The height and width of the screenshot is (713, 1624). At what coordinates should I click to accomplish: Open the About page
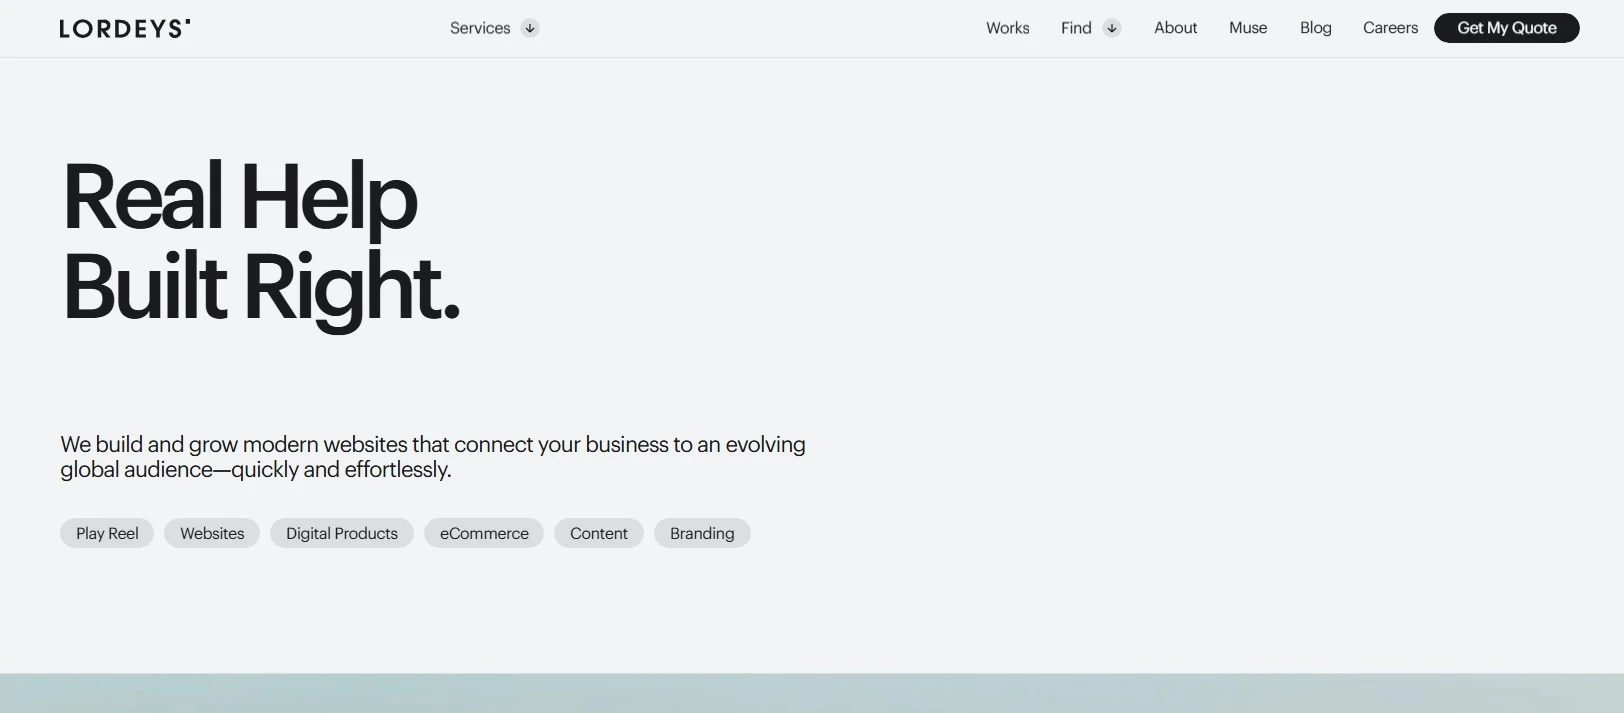point(1175,28)
